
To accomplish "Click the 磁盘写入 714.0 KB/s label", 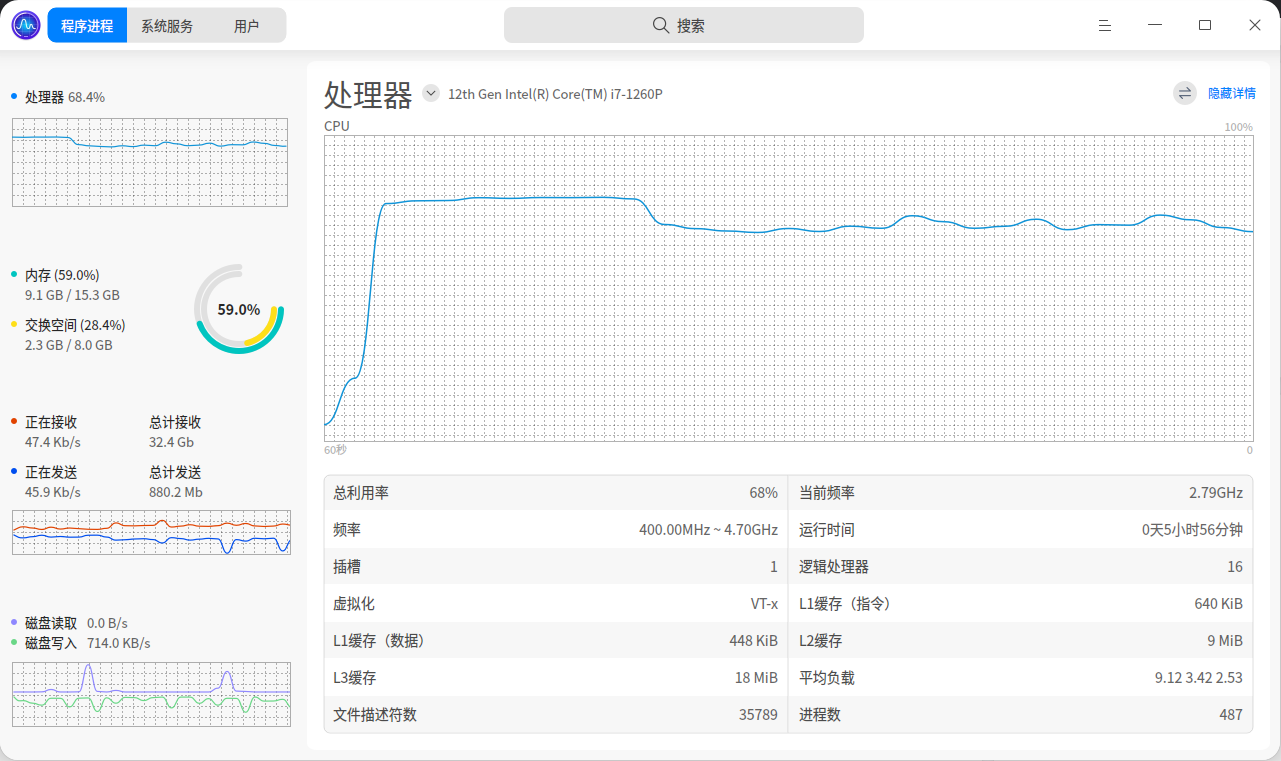I will pyautogui.click(x=88, y=643).
